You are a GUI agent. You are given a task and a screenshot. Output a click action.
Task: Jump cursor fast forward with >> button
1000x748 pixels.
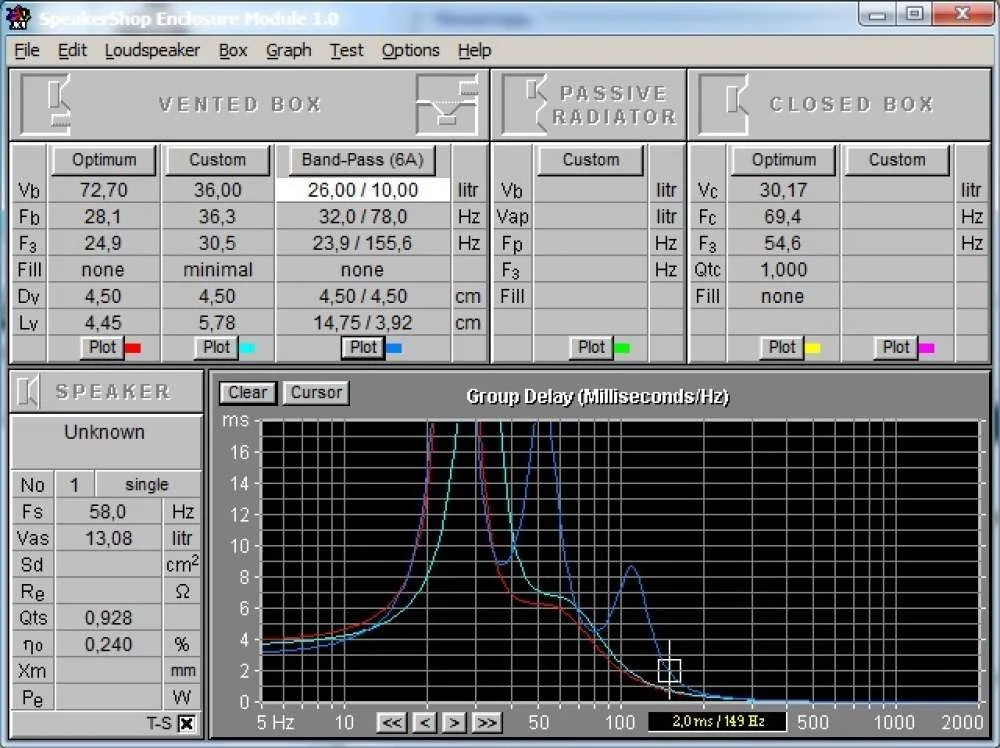tap(487, 722)
